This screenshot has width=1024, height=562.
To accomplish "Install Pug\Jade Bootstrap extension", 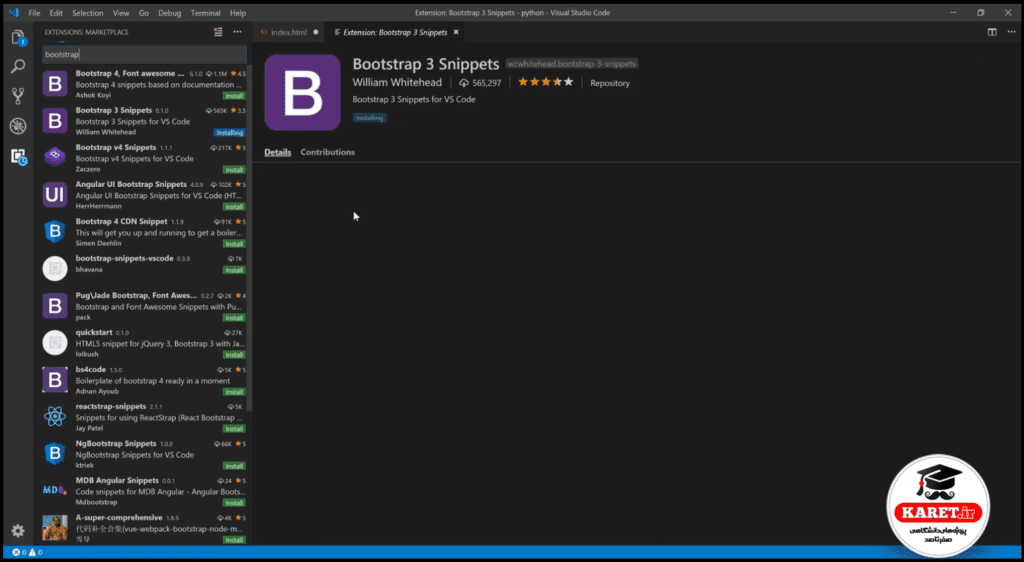I will tap(234, 318).
